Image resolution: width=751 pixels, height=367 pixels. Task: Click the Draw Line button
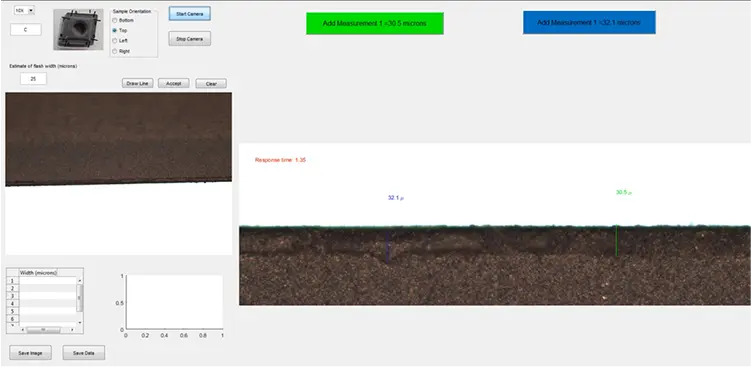click(137, 83)
